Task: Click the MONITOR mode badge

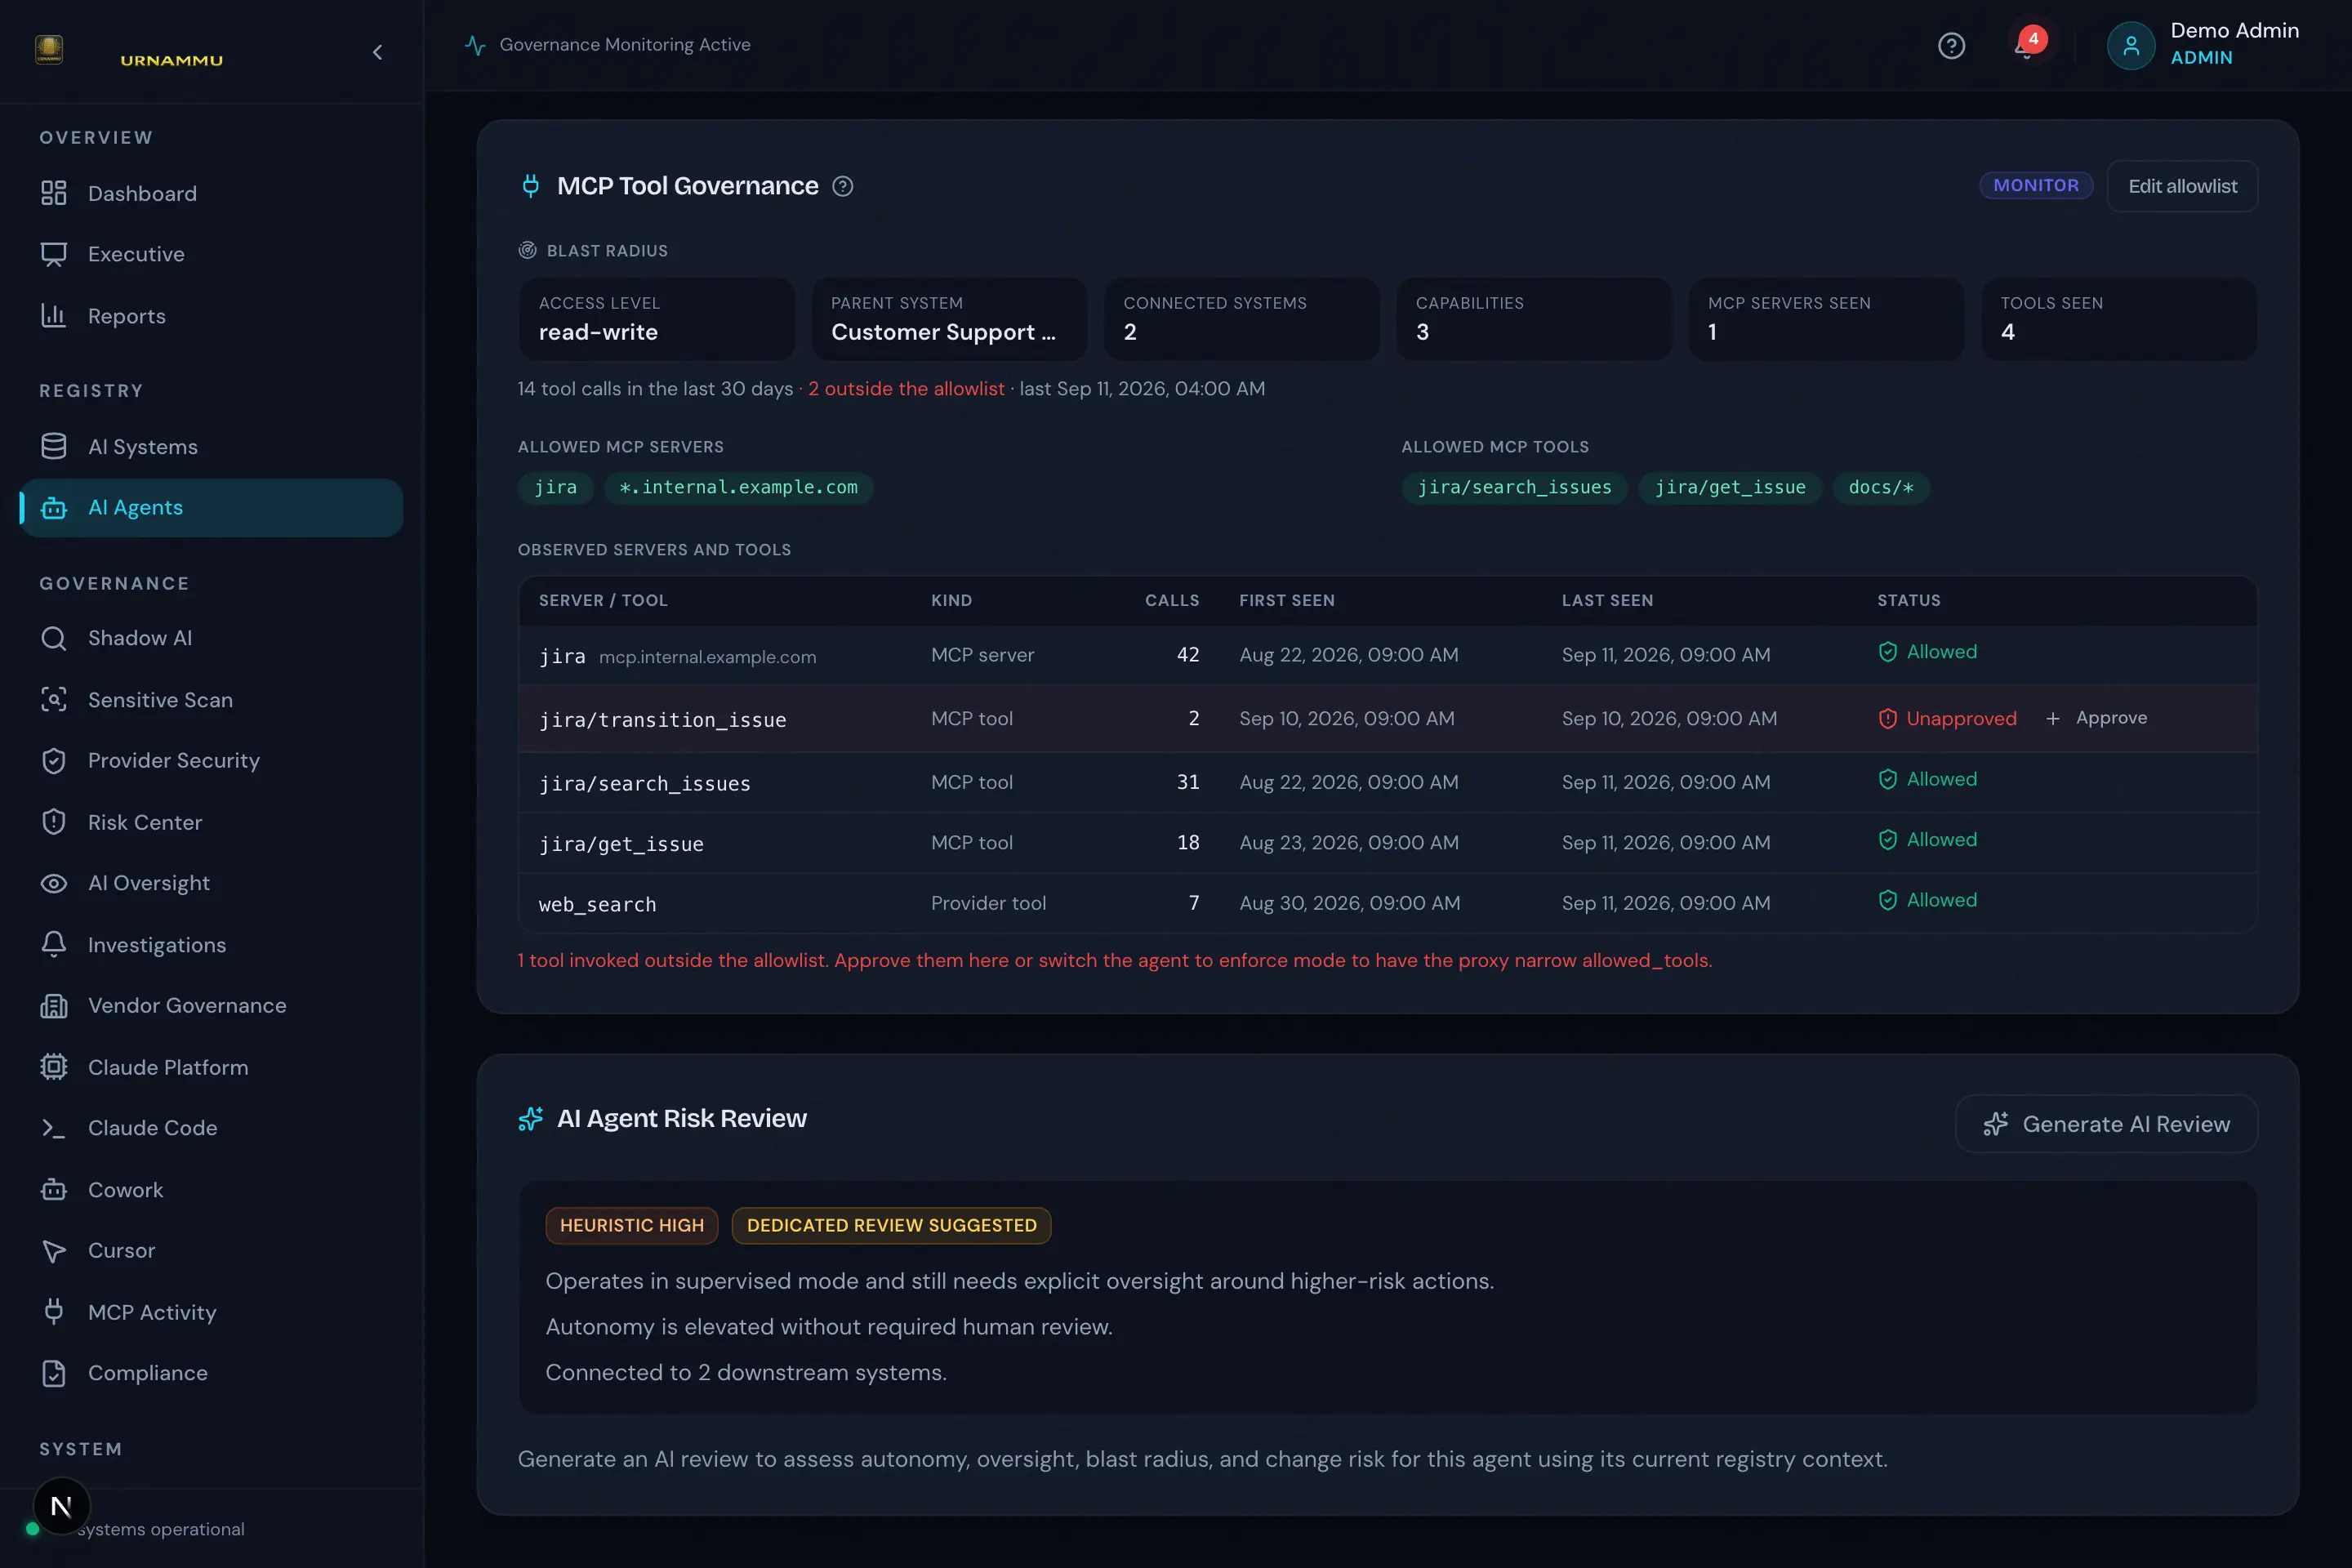Action: [2035, 185]
